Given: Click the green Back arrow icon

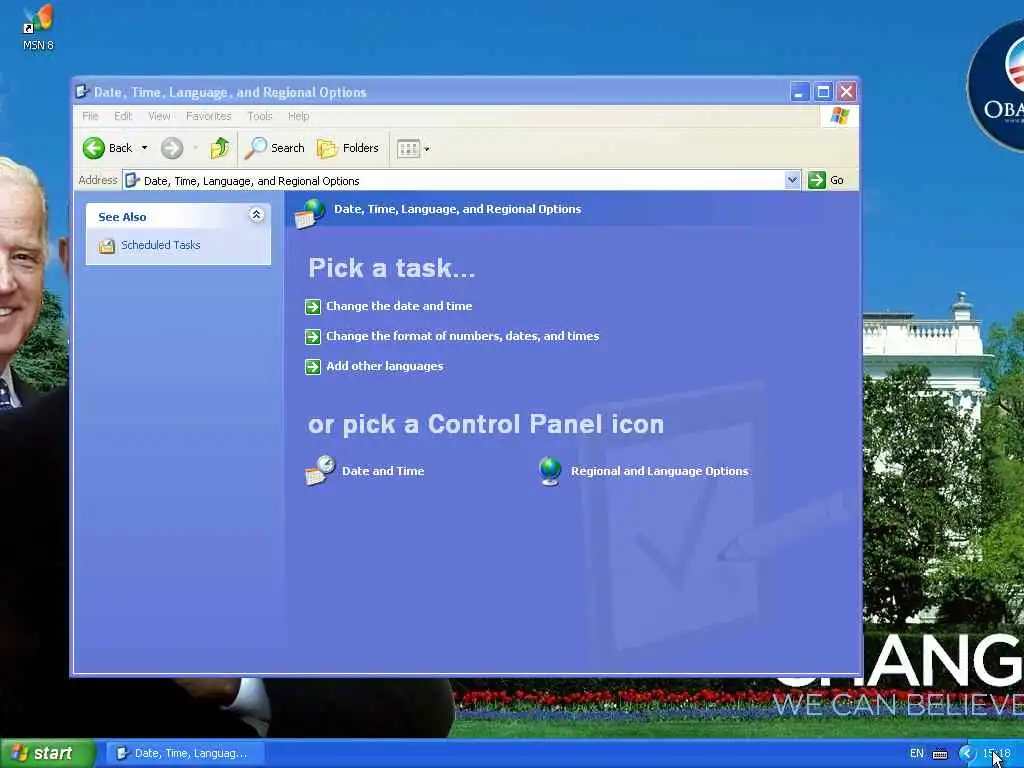Looking at the screenshot, I should coord(93,148).
